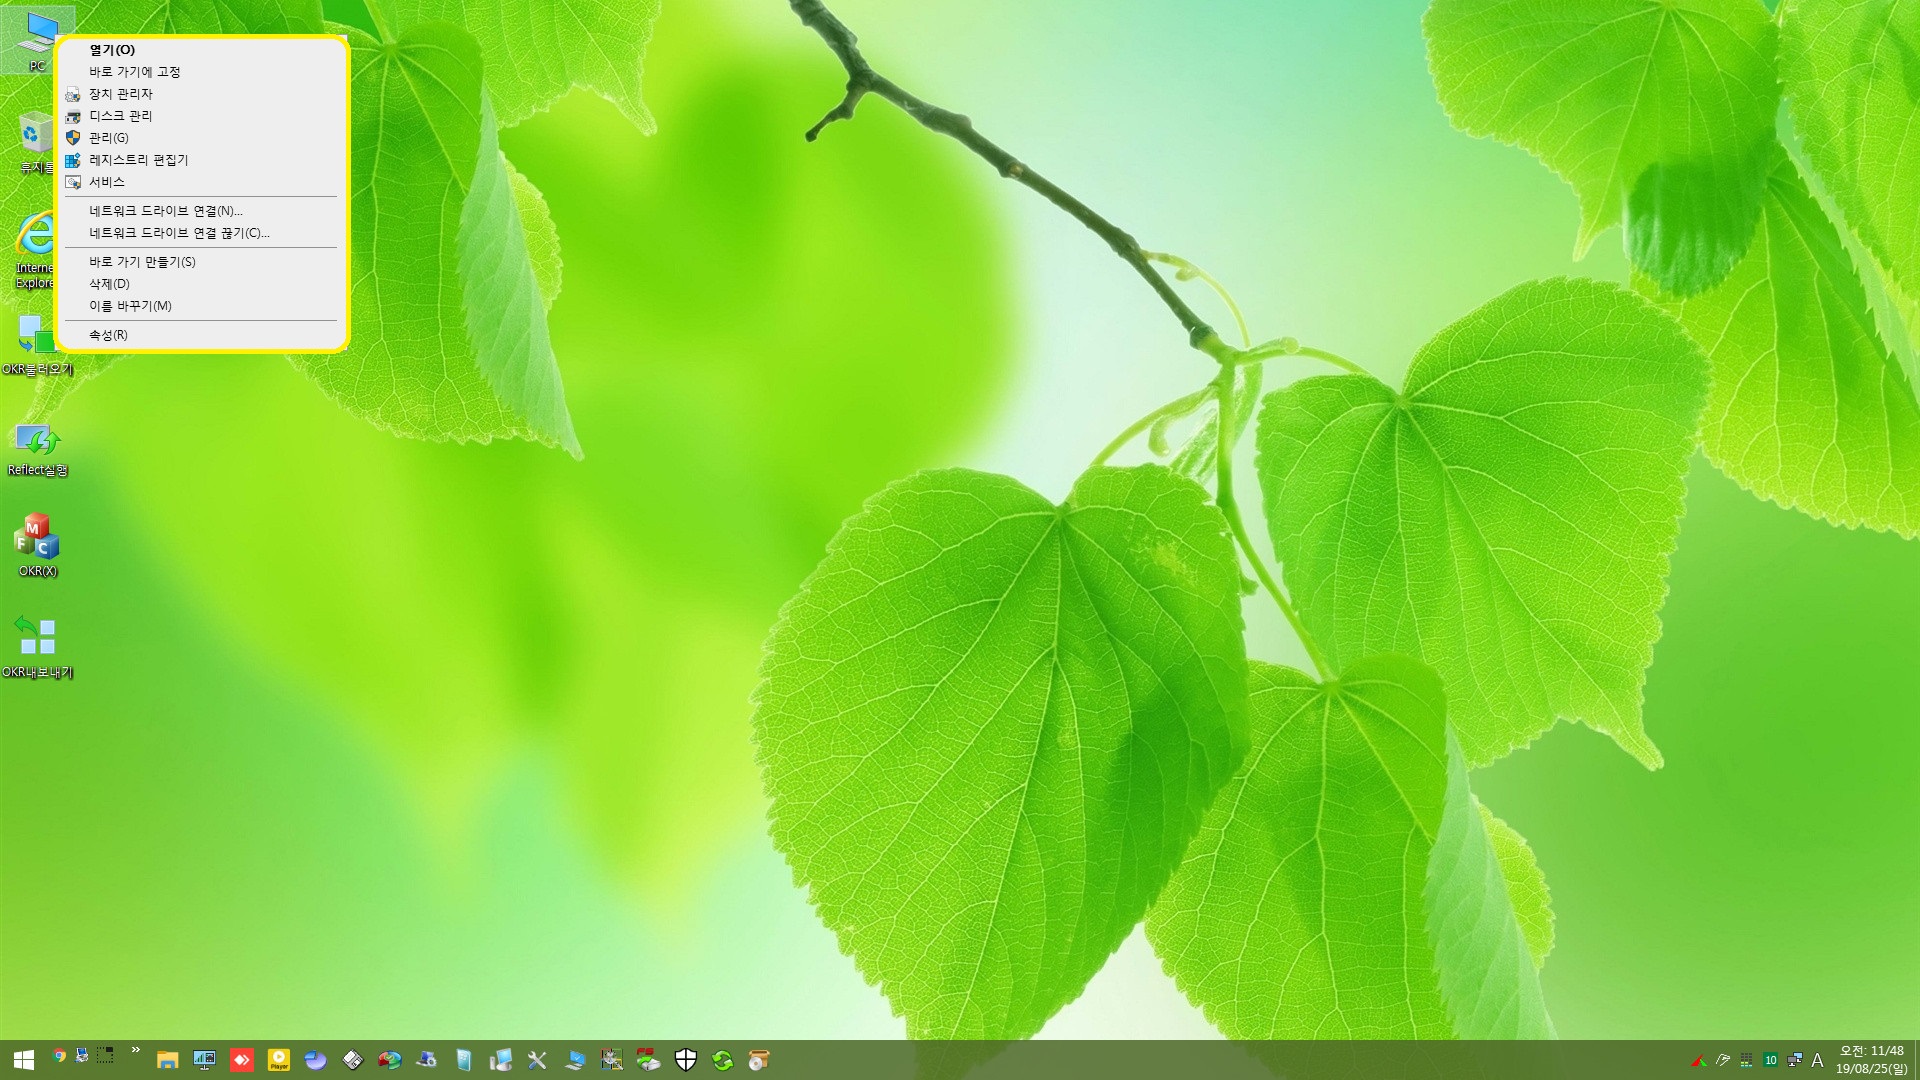Launch 레지스트리 편집기 from the menu
The width and height of the screenshot is (1920, 1080).
(201, 160)
